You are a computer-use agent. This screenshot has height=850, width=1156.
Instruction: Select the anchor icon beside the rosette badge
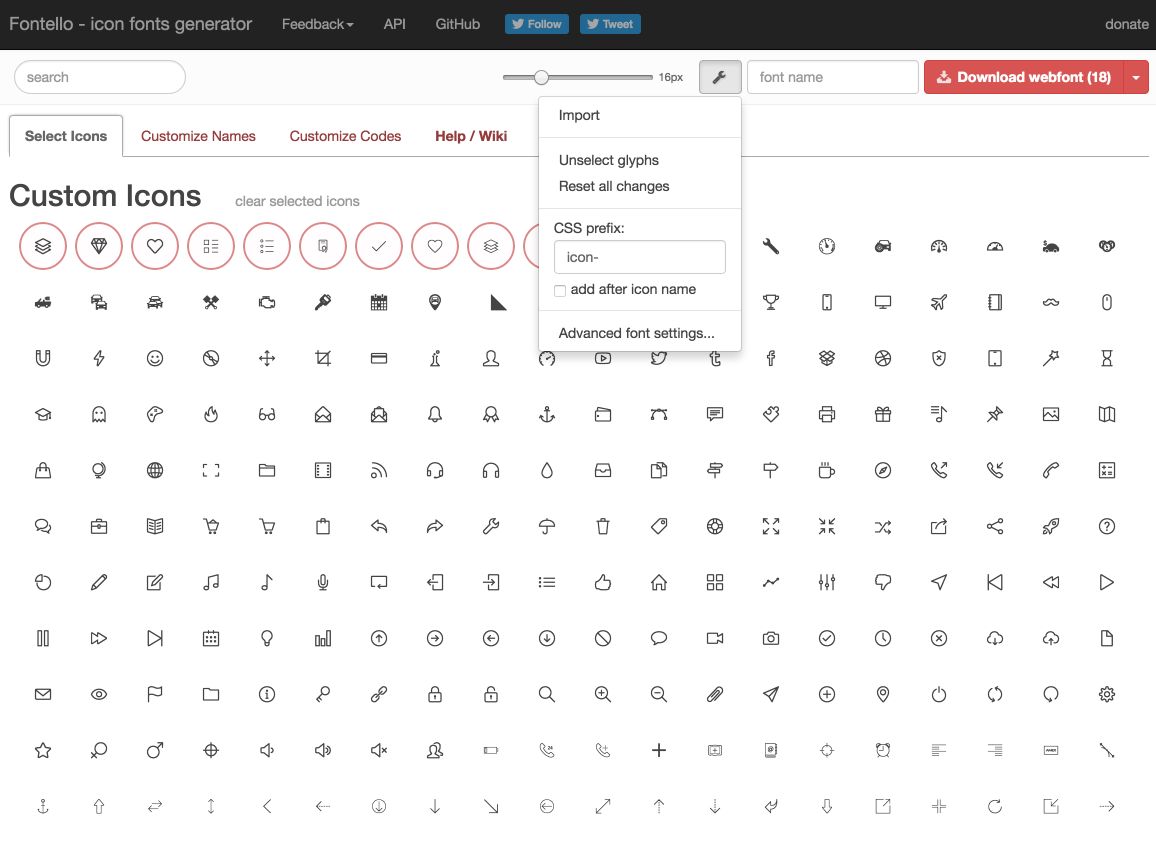547,414
